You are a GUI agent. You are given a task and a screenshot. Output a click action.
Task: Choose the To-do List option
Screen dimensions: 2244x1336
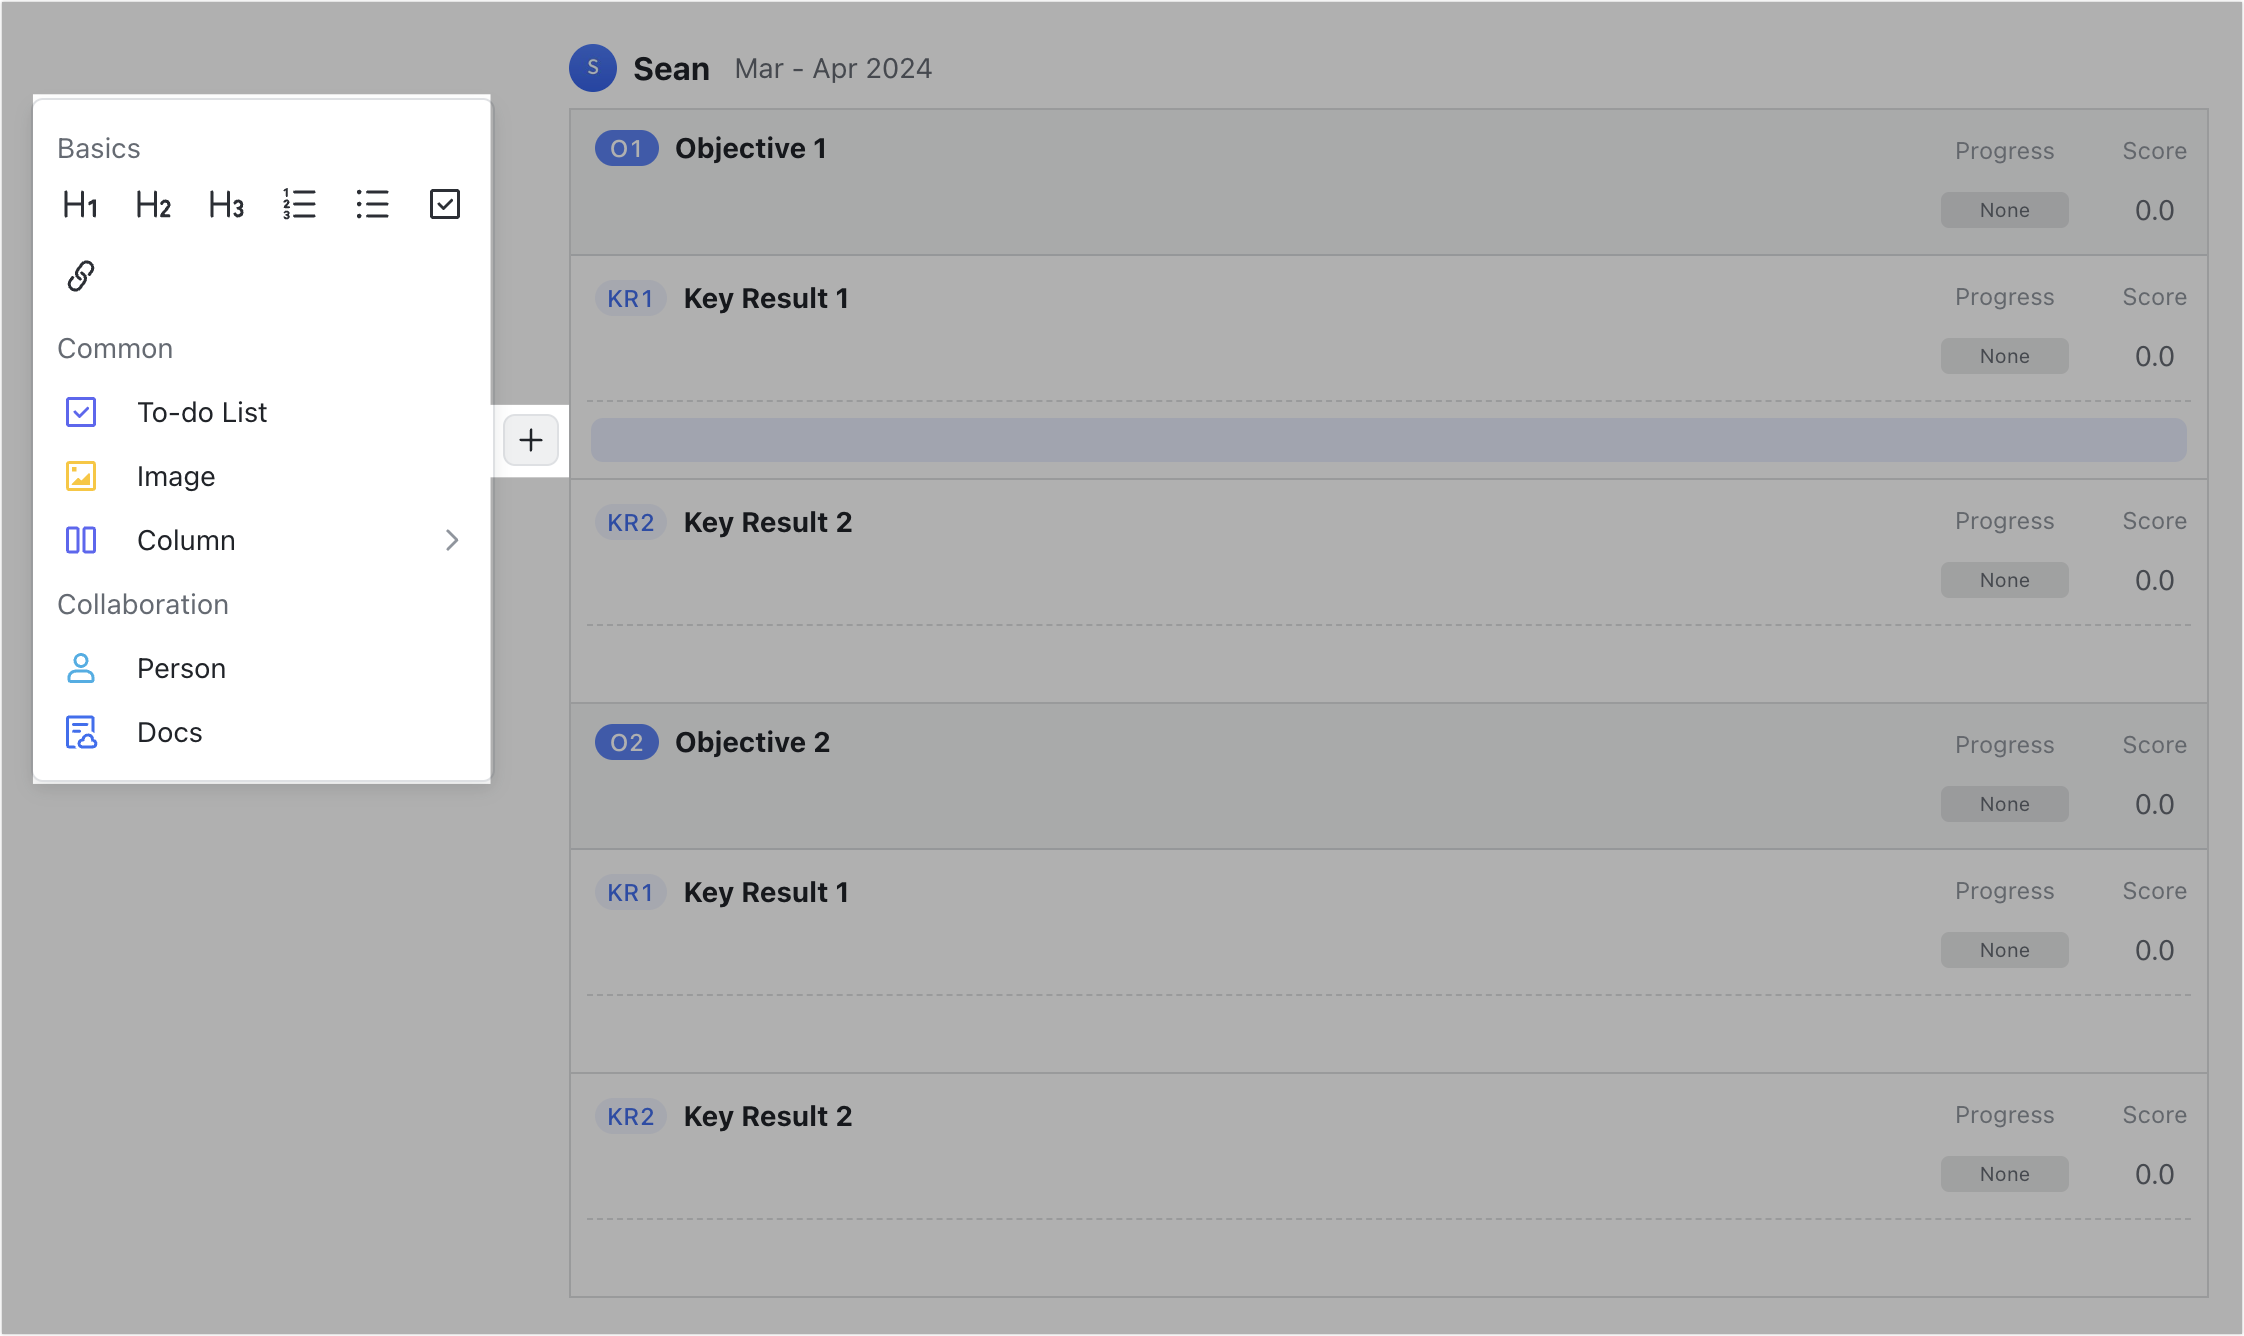click(x=202, y=411)
